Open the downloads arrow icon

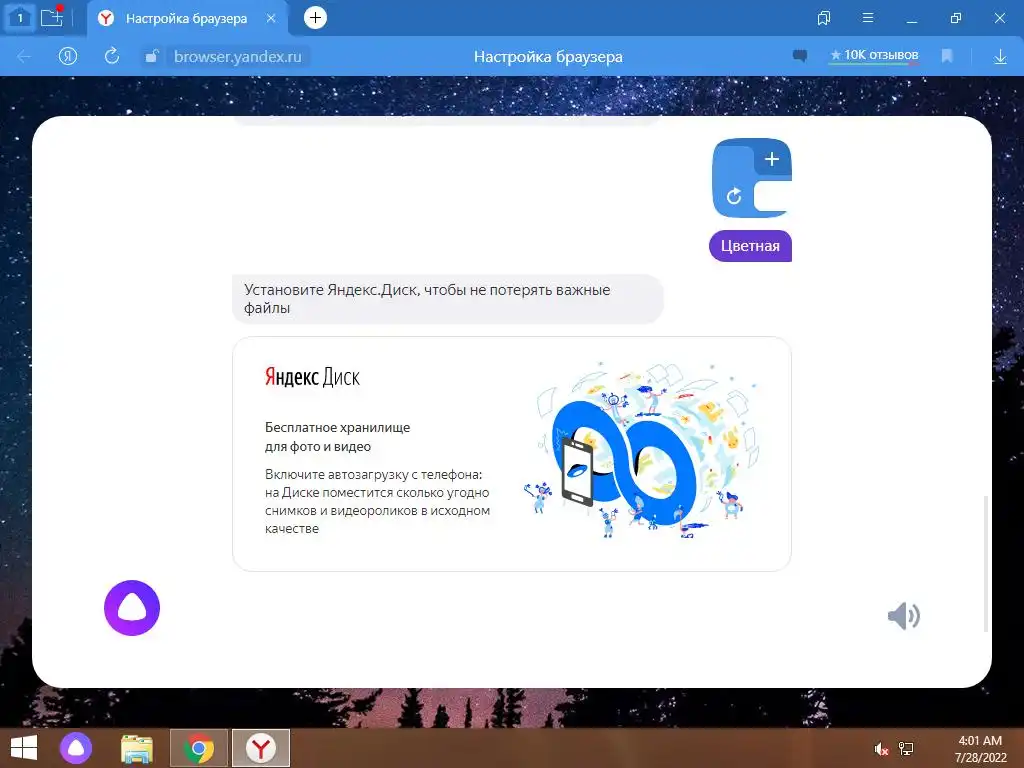point(1000,57)
